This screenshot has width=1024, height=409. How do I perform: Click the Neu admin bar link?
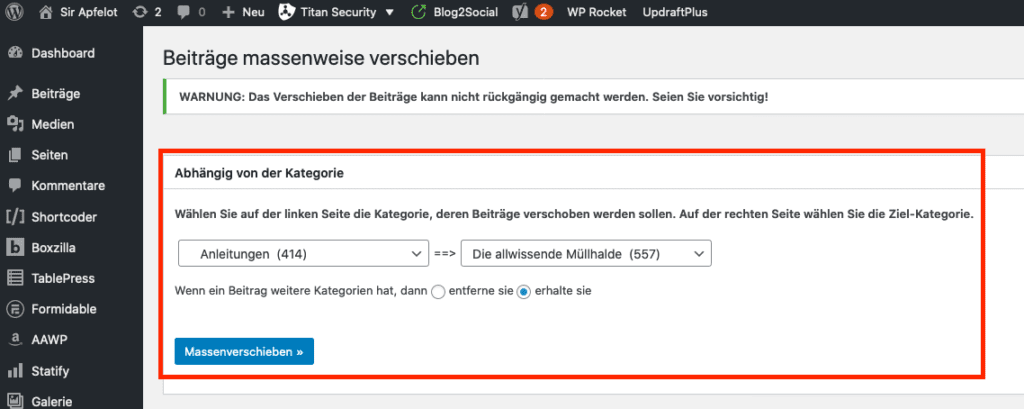tap(253, 12)
